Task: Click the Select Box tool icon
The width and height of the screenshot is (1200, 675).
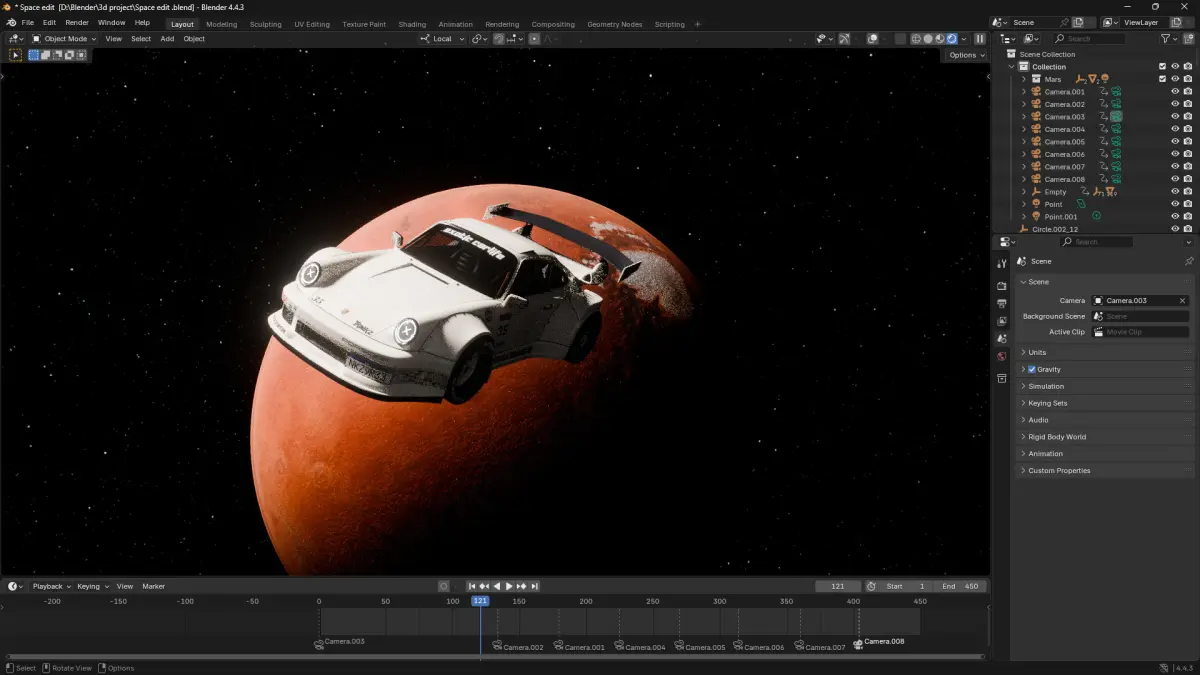Action: [16, 55]
